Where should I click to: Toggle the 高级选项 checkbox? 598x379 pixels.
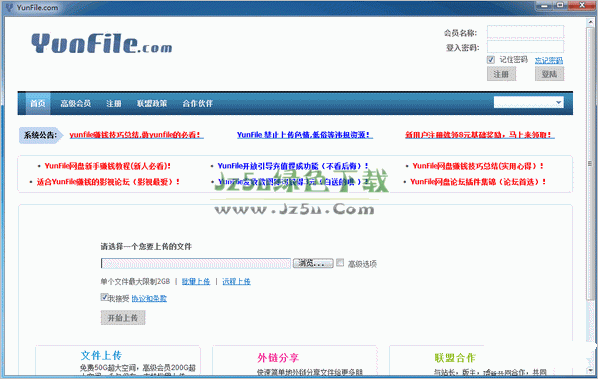pyautogui.click(x=340, y=262)
